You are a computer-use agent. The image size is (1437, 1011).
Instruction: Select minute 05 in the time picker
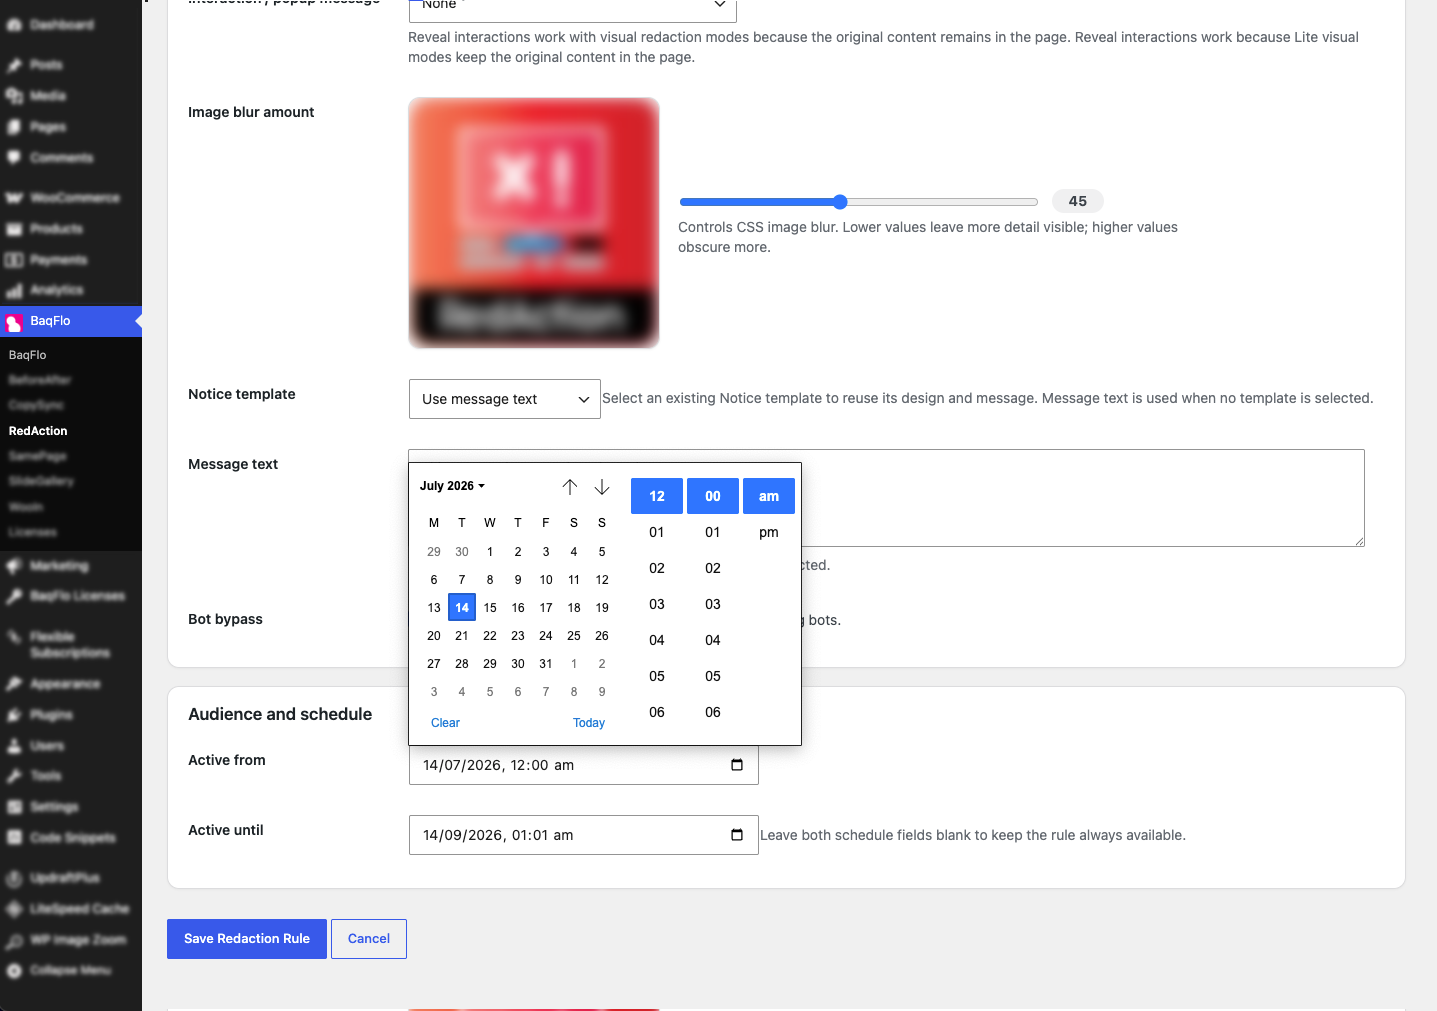[x=713, y=676]
